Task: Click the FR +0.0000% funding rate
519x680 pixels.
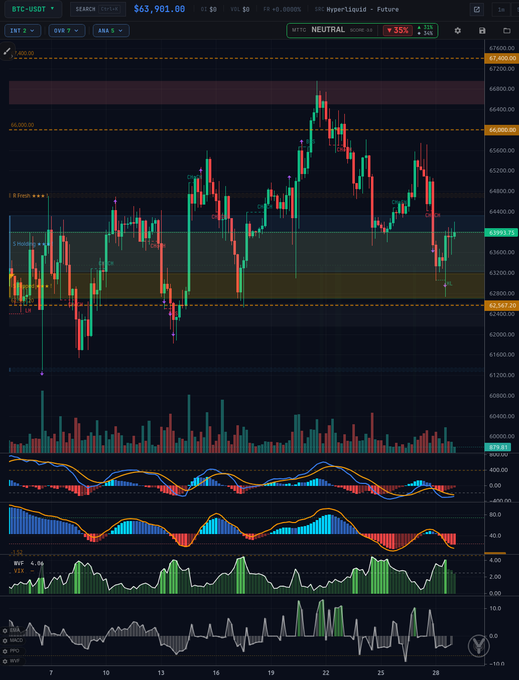Action: tap(282, 10)
